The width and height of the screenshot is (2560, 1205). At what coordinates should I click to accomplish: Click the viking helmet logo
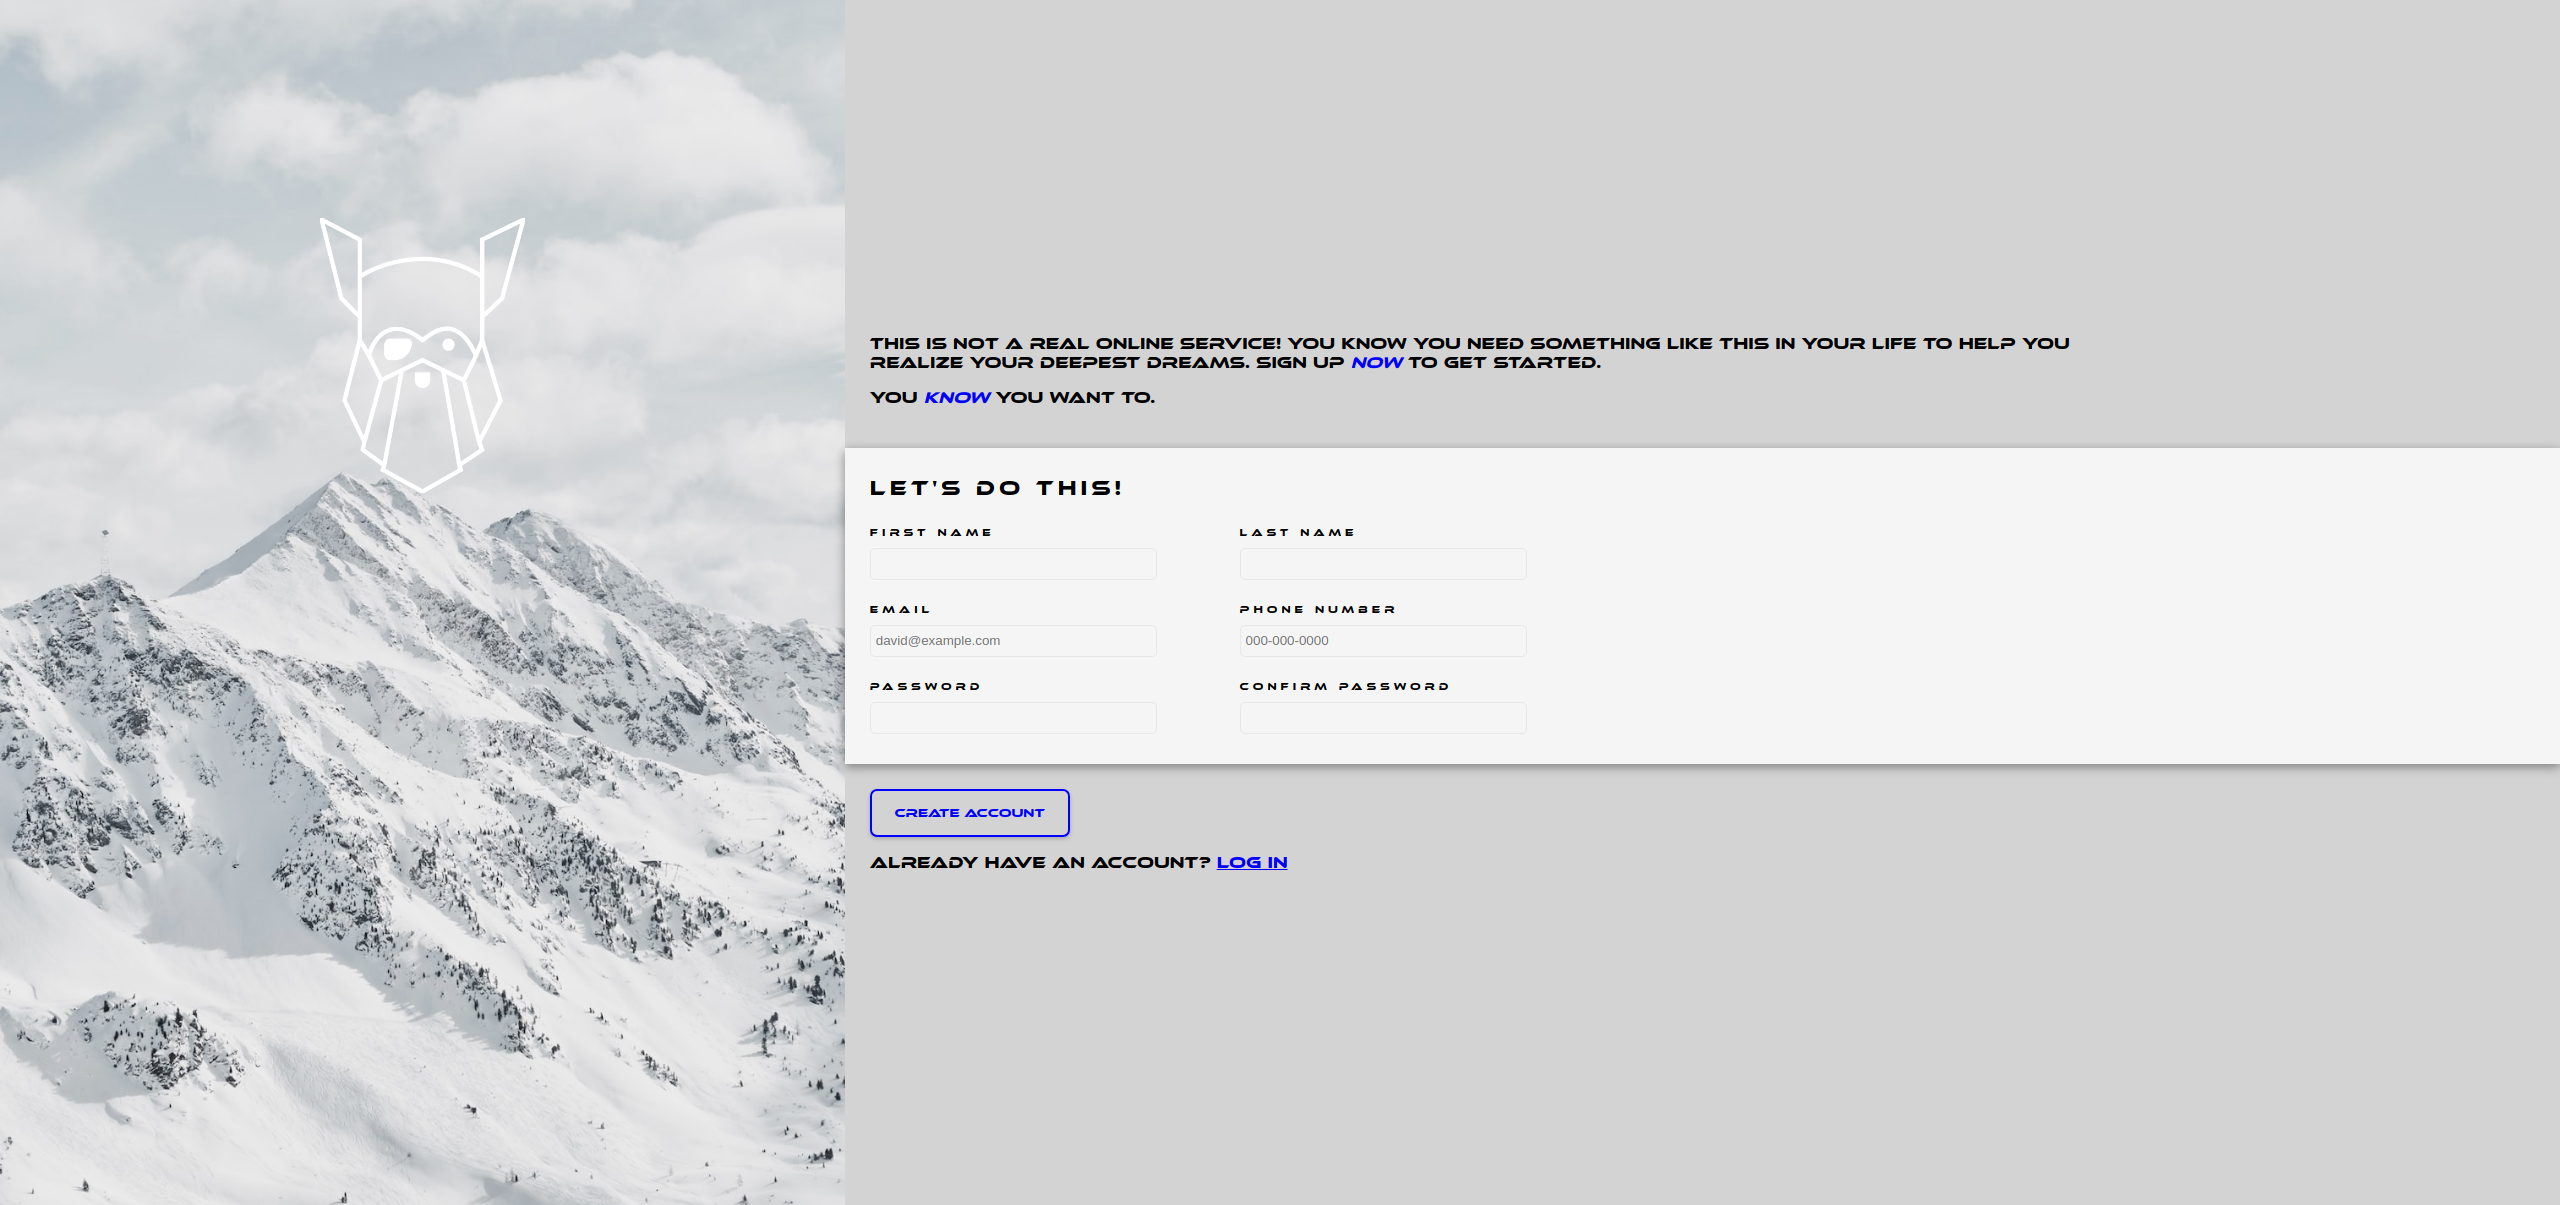(x=422, y=355)
